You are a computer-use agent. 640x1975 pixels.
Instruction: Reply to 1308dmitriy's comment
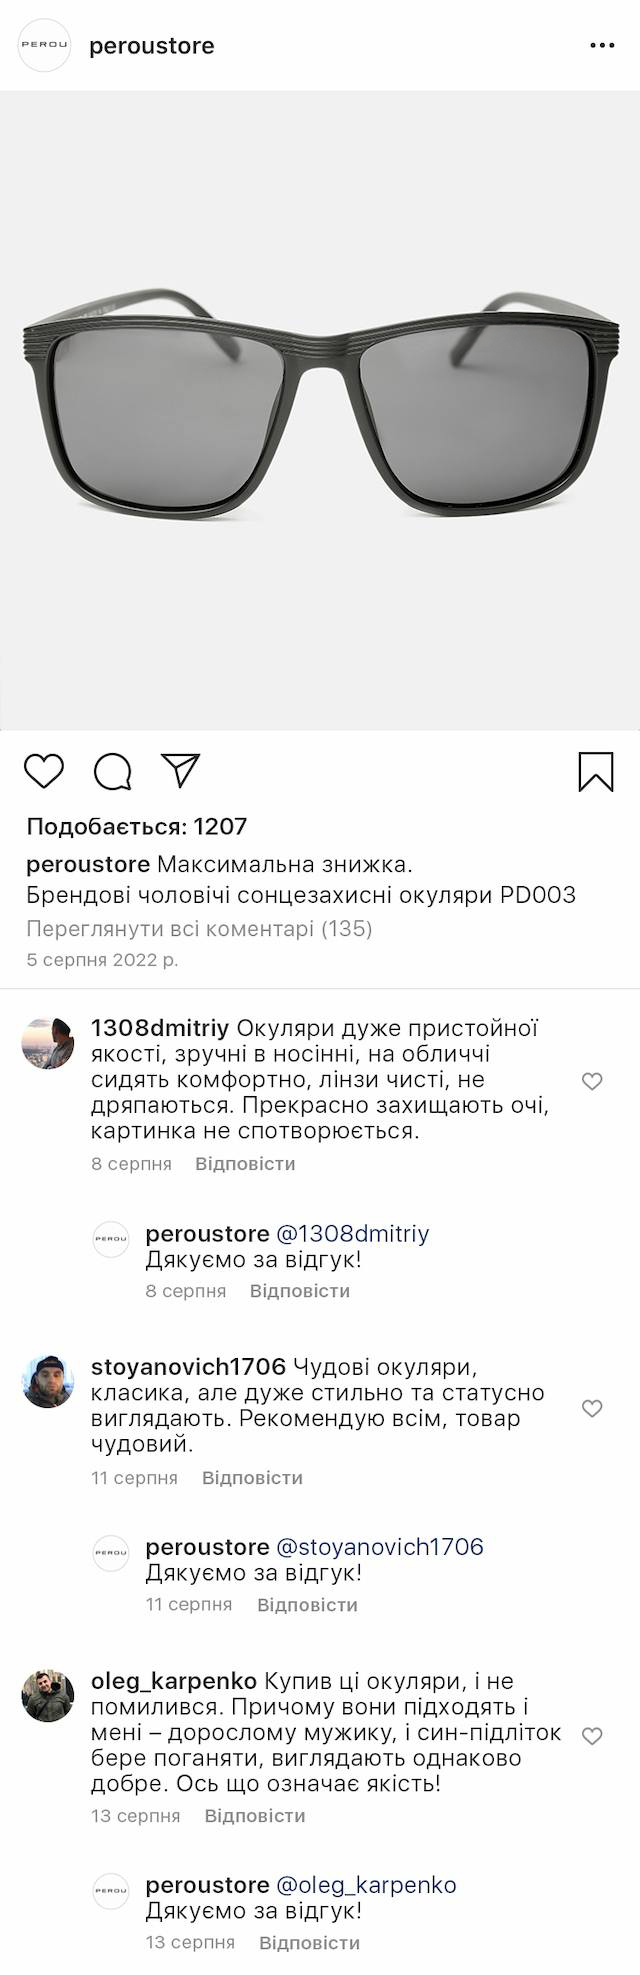[245, 1164]
